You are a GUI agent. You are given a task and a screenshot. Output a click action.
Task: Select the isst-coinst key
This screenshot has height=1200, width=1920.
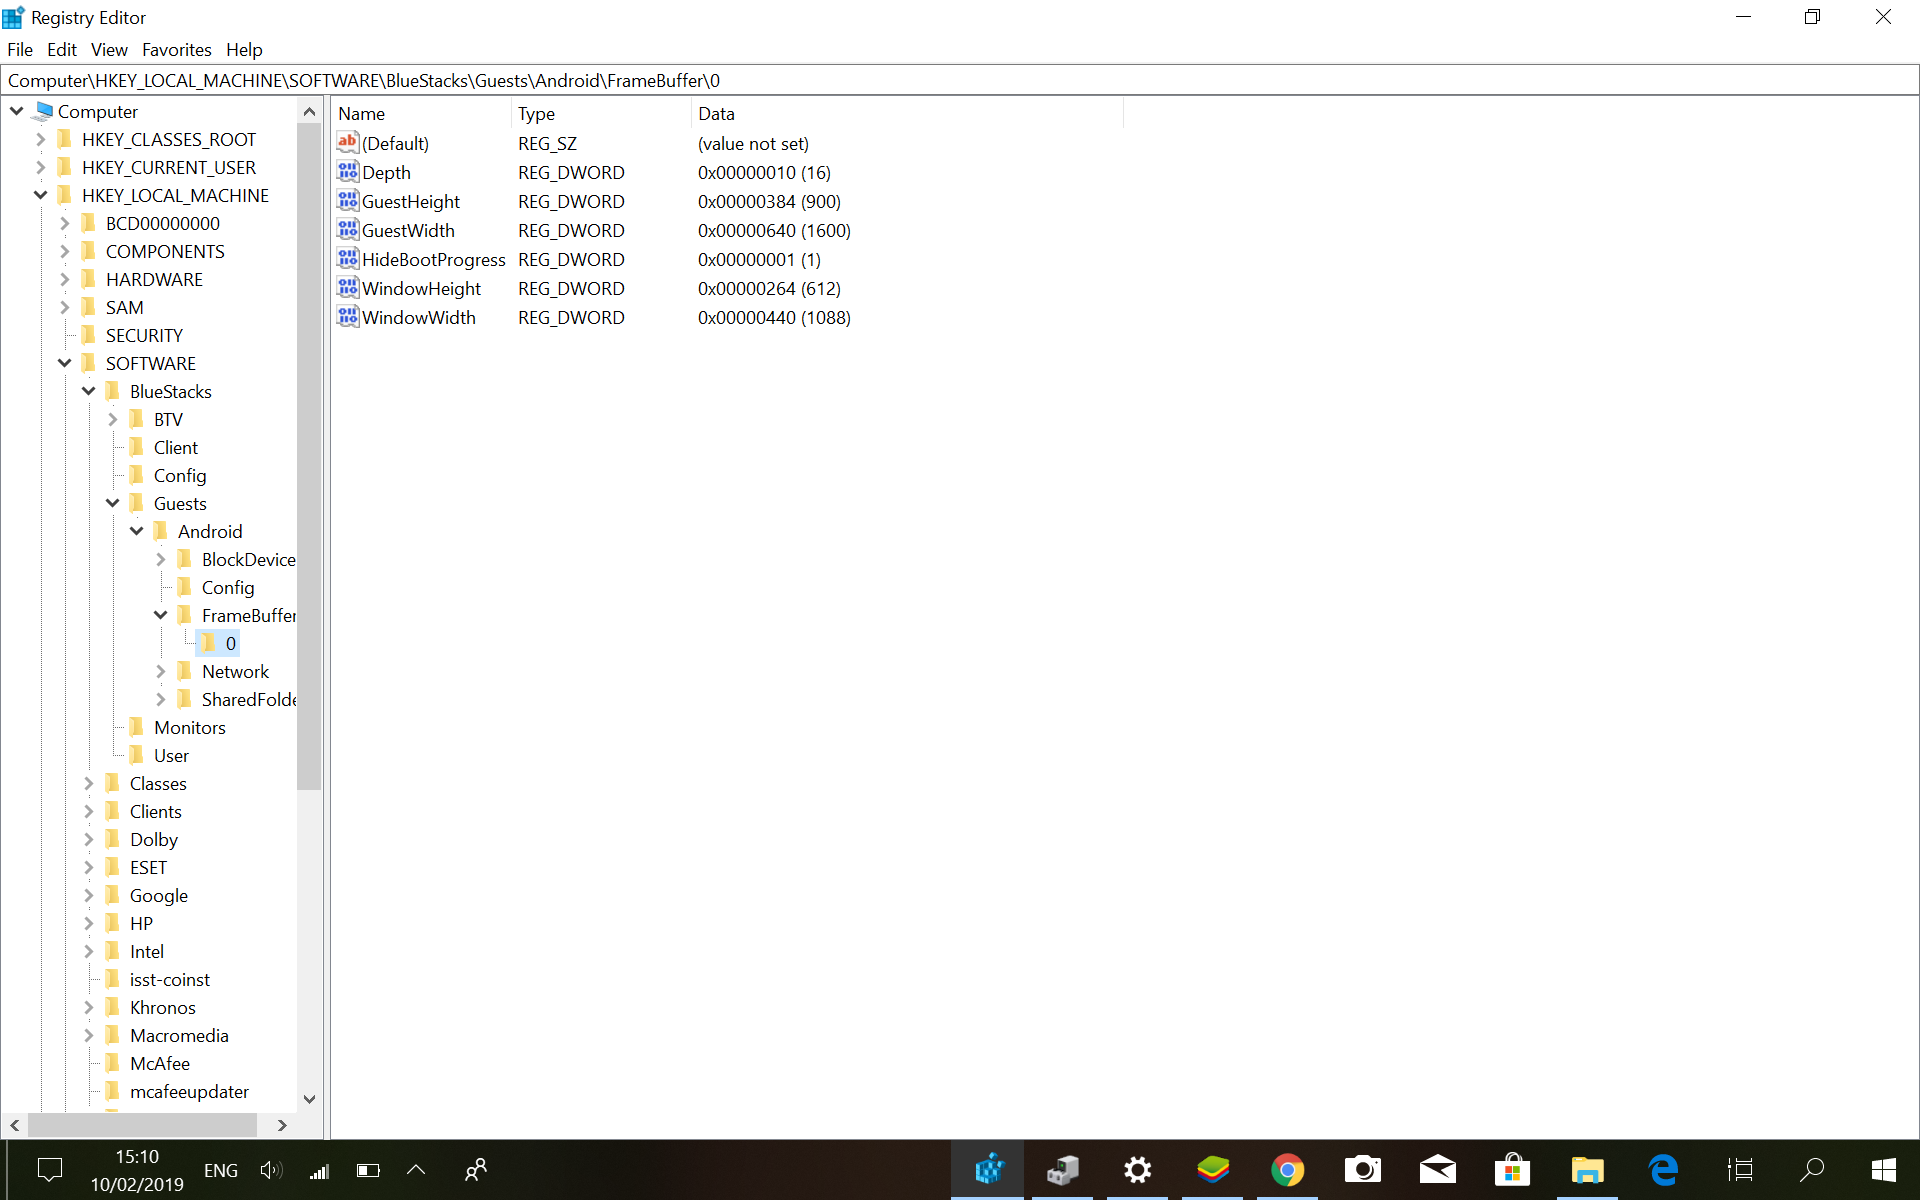pyautogui.click(x=169, y=979)
